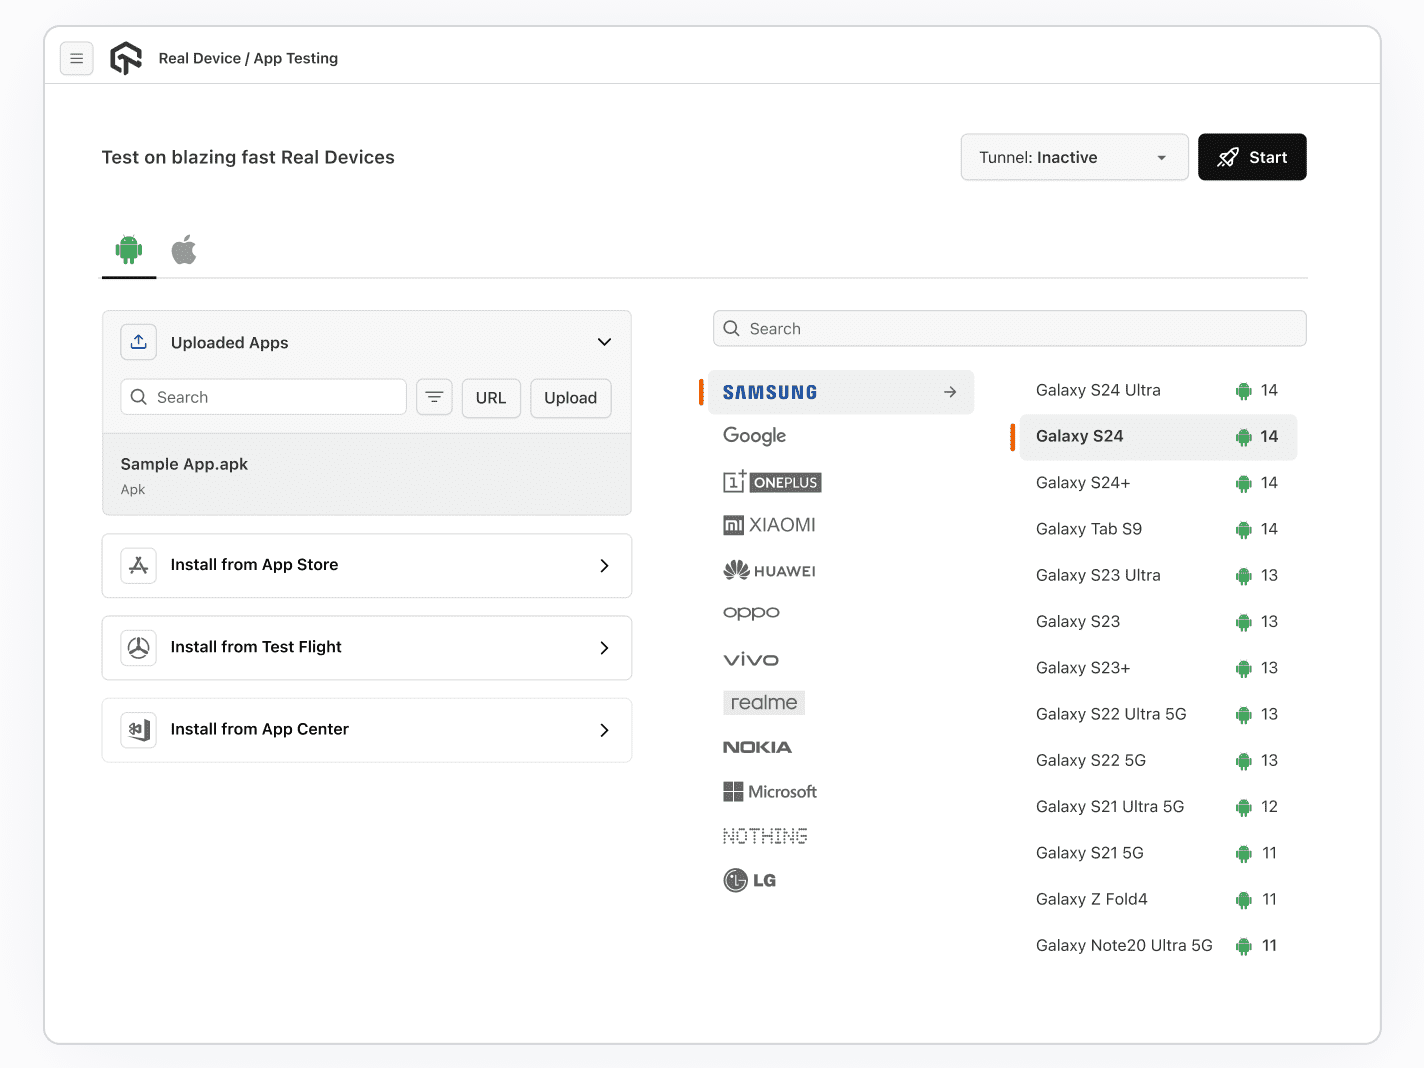Click the upload icon beside Uploaded Apps
The width and height of the screenshot is (1424, 1068).
pos(138,342)
